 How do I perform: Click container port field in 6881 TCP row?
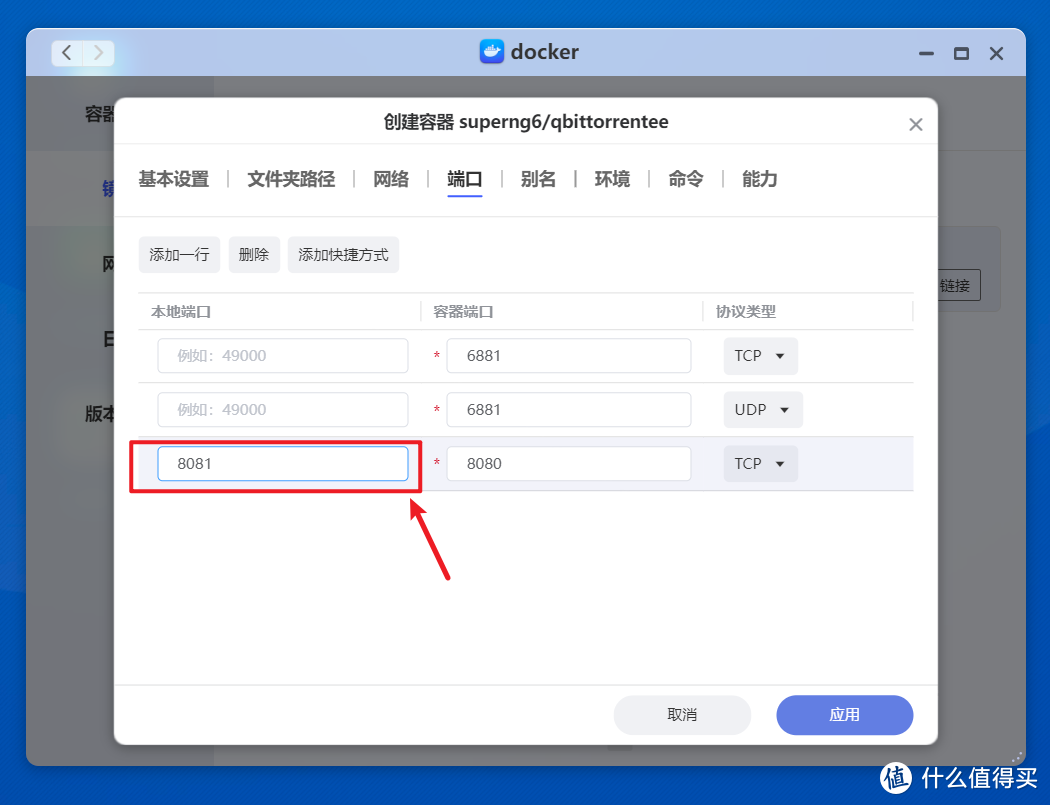click(x=569, y=356)
